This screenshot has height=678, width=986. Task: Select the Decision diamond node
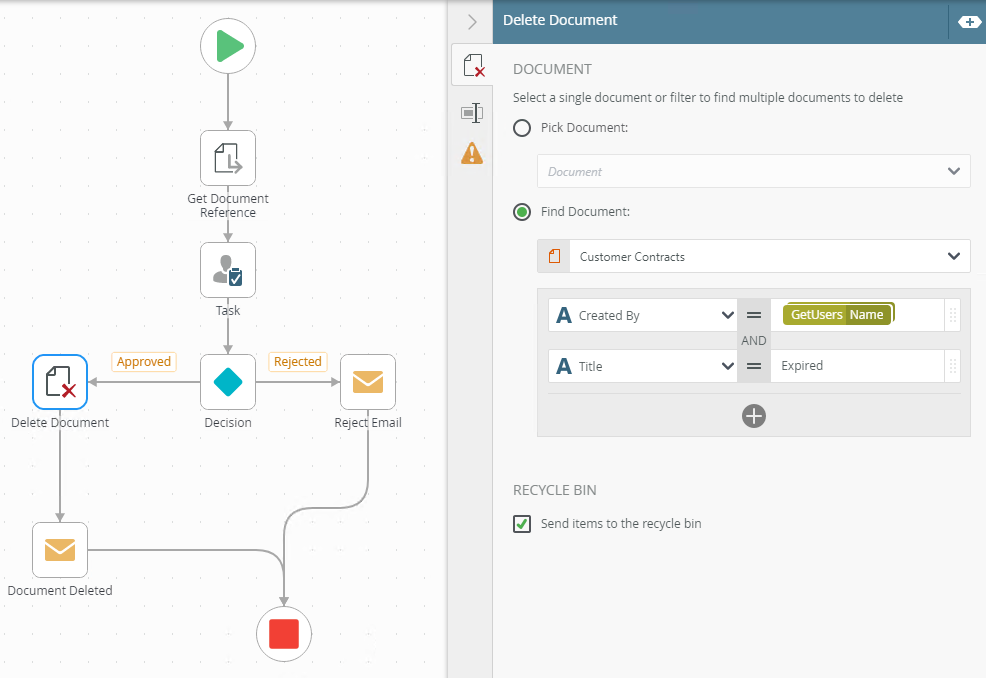point(228,382)
